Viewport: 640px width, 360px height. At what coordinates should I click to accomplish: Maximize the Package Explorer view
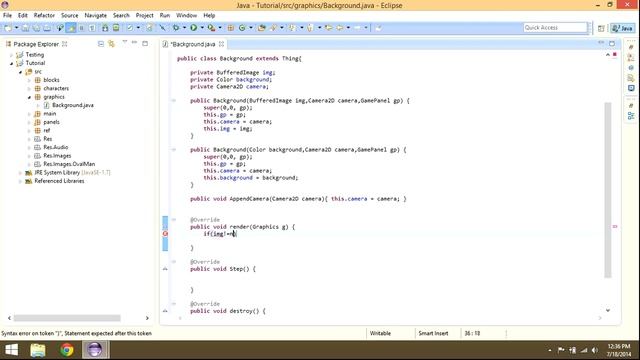click(145, 43)
